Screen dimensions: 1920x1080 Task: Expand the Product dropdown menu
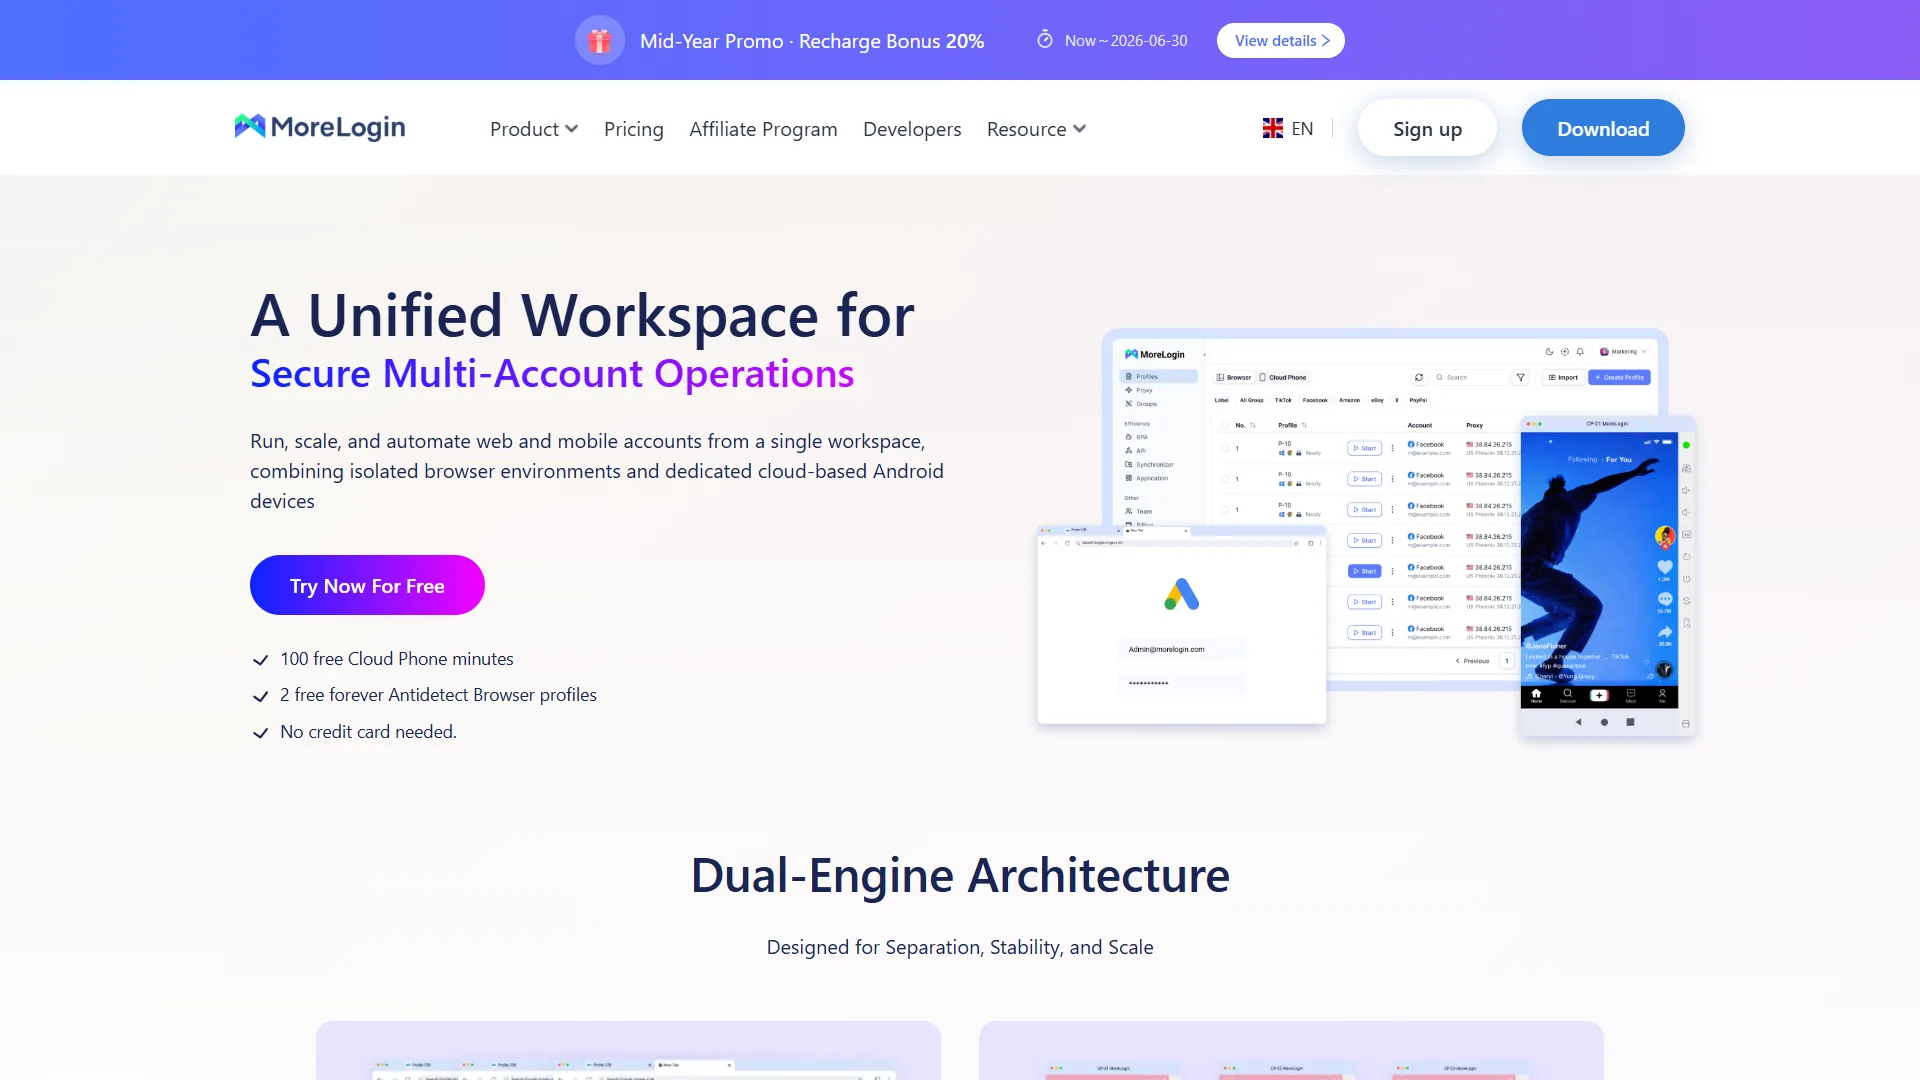(x=534, y=129)
